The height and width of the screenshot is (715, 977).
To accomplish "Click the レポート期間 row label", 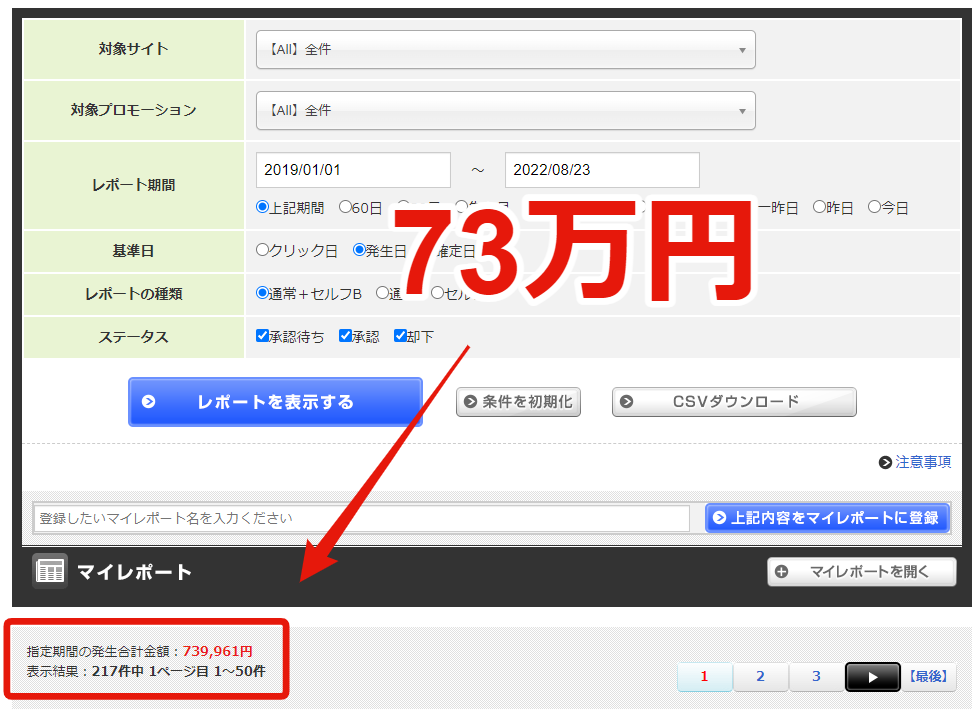I will [133, 185].
